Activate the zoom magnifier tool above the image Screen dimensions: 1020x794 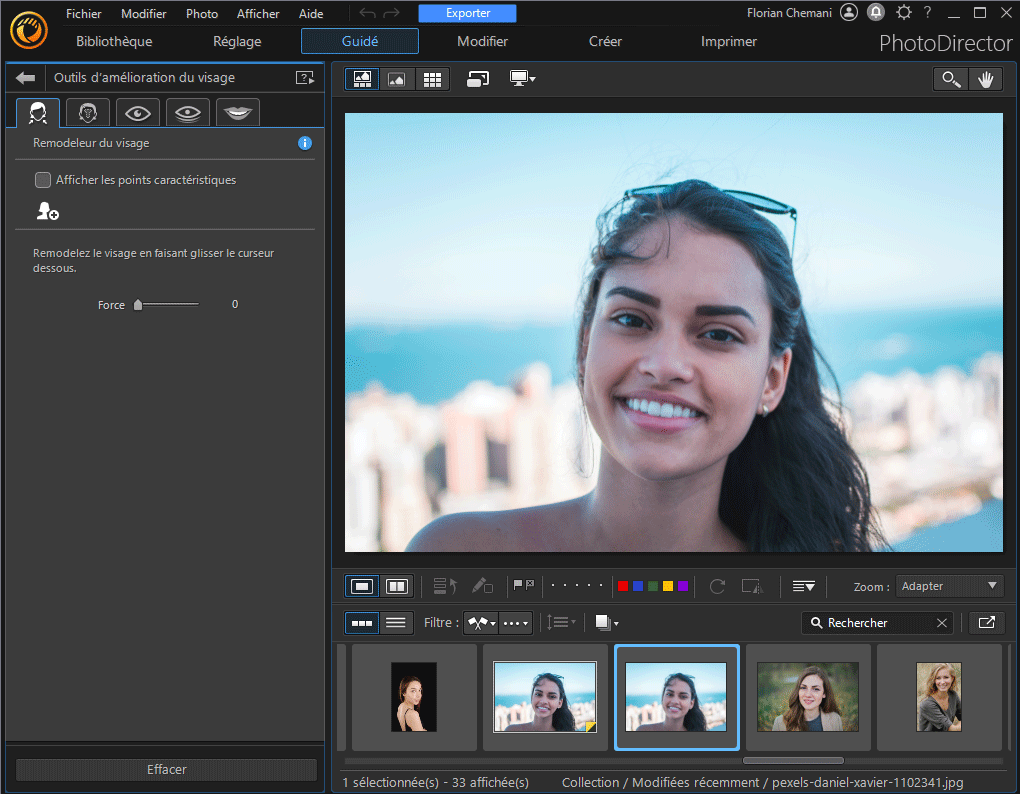point(950,78)
